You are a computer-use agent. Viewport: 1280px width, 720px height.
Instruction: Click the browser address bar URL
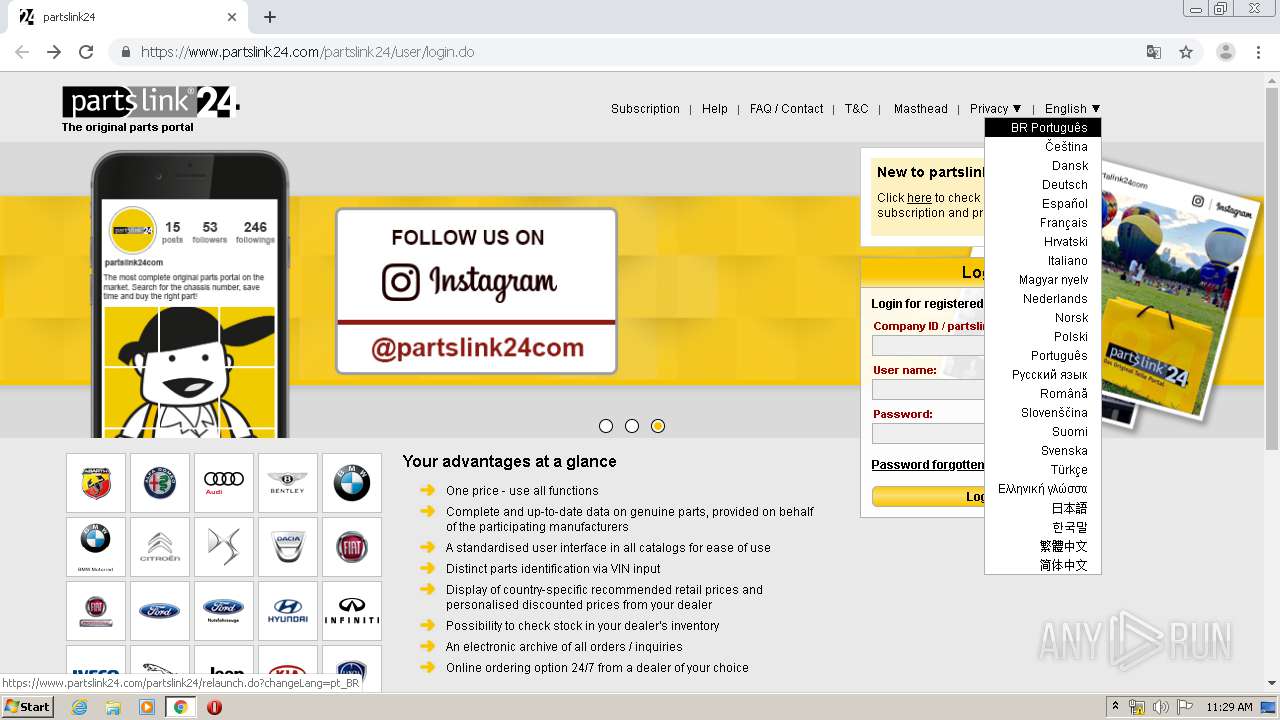(x=307, y=52)
